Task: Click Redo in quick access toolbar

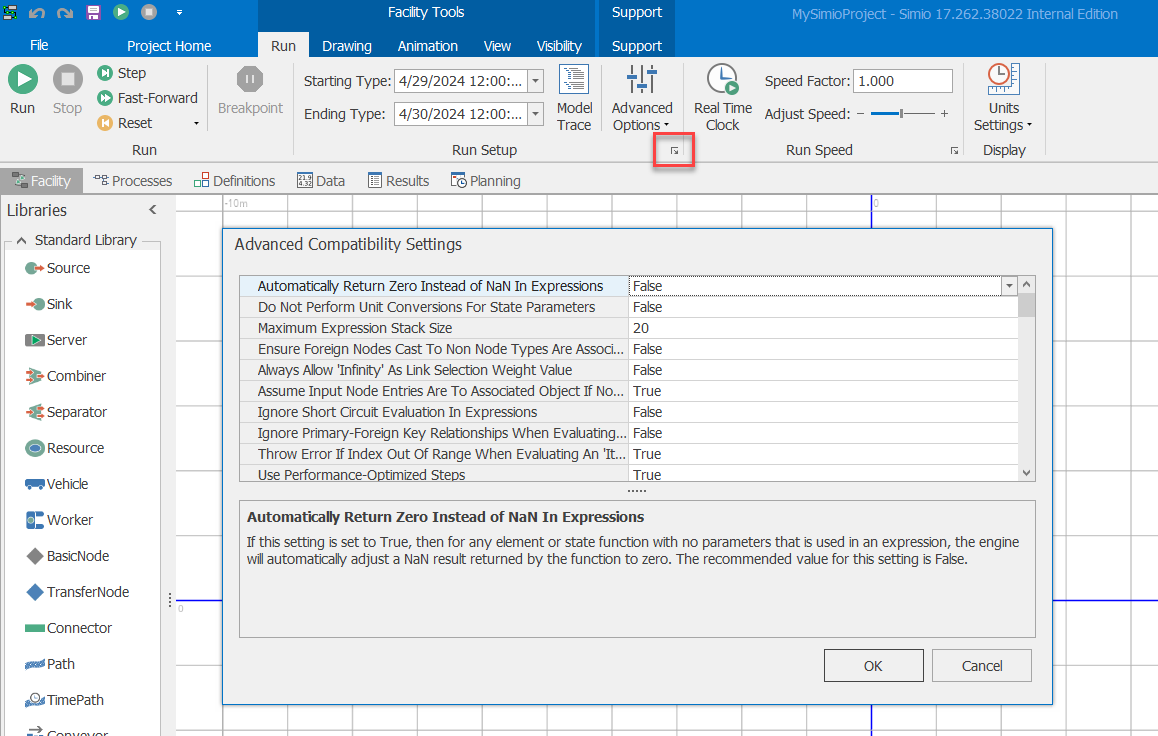Action: tap(65, 13)
